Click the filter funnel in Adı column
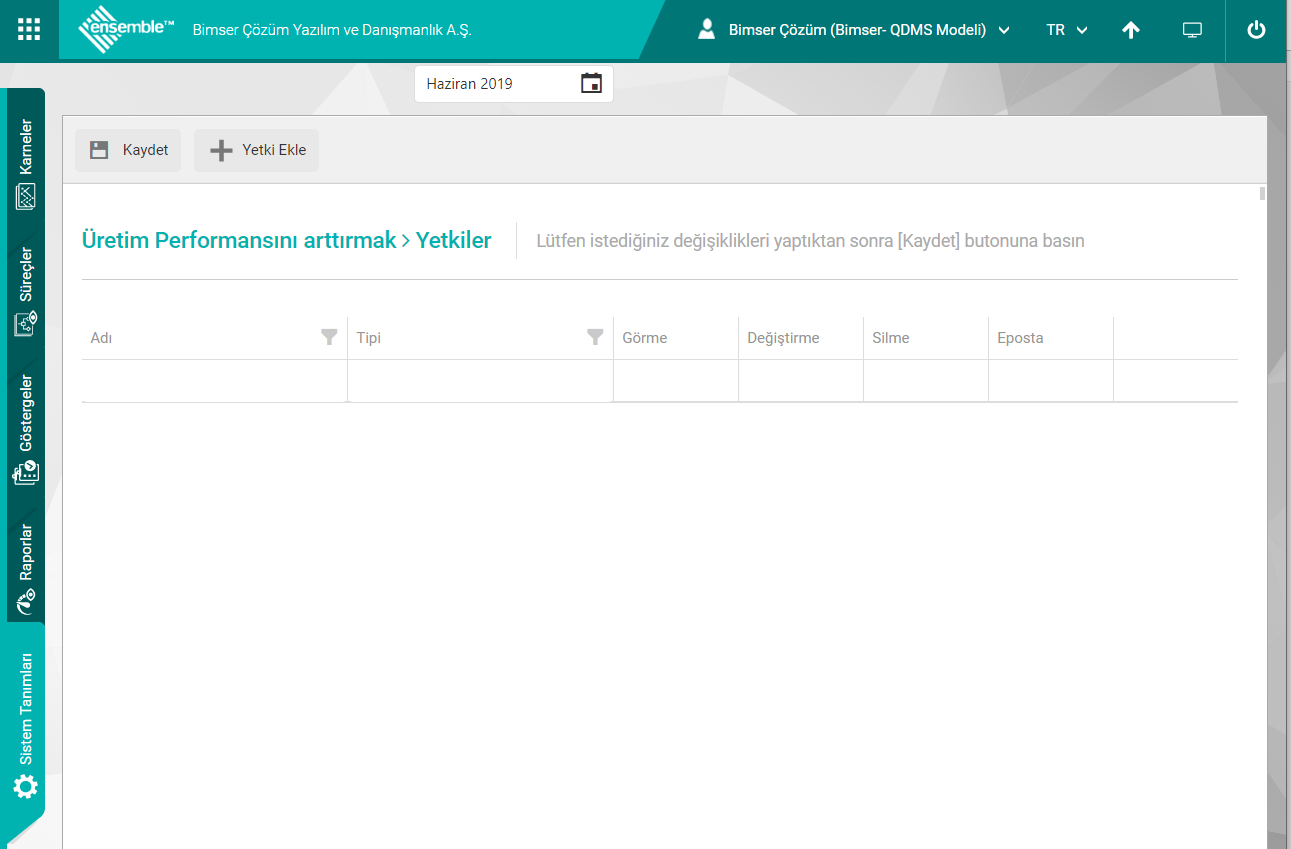The width and height of the screenshot is (1291, 849). [x=329, y=338]
